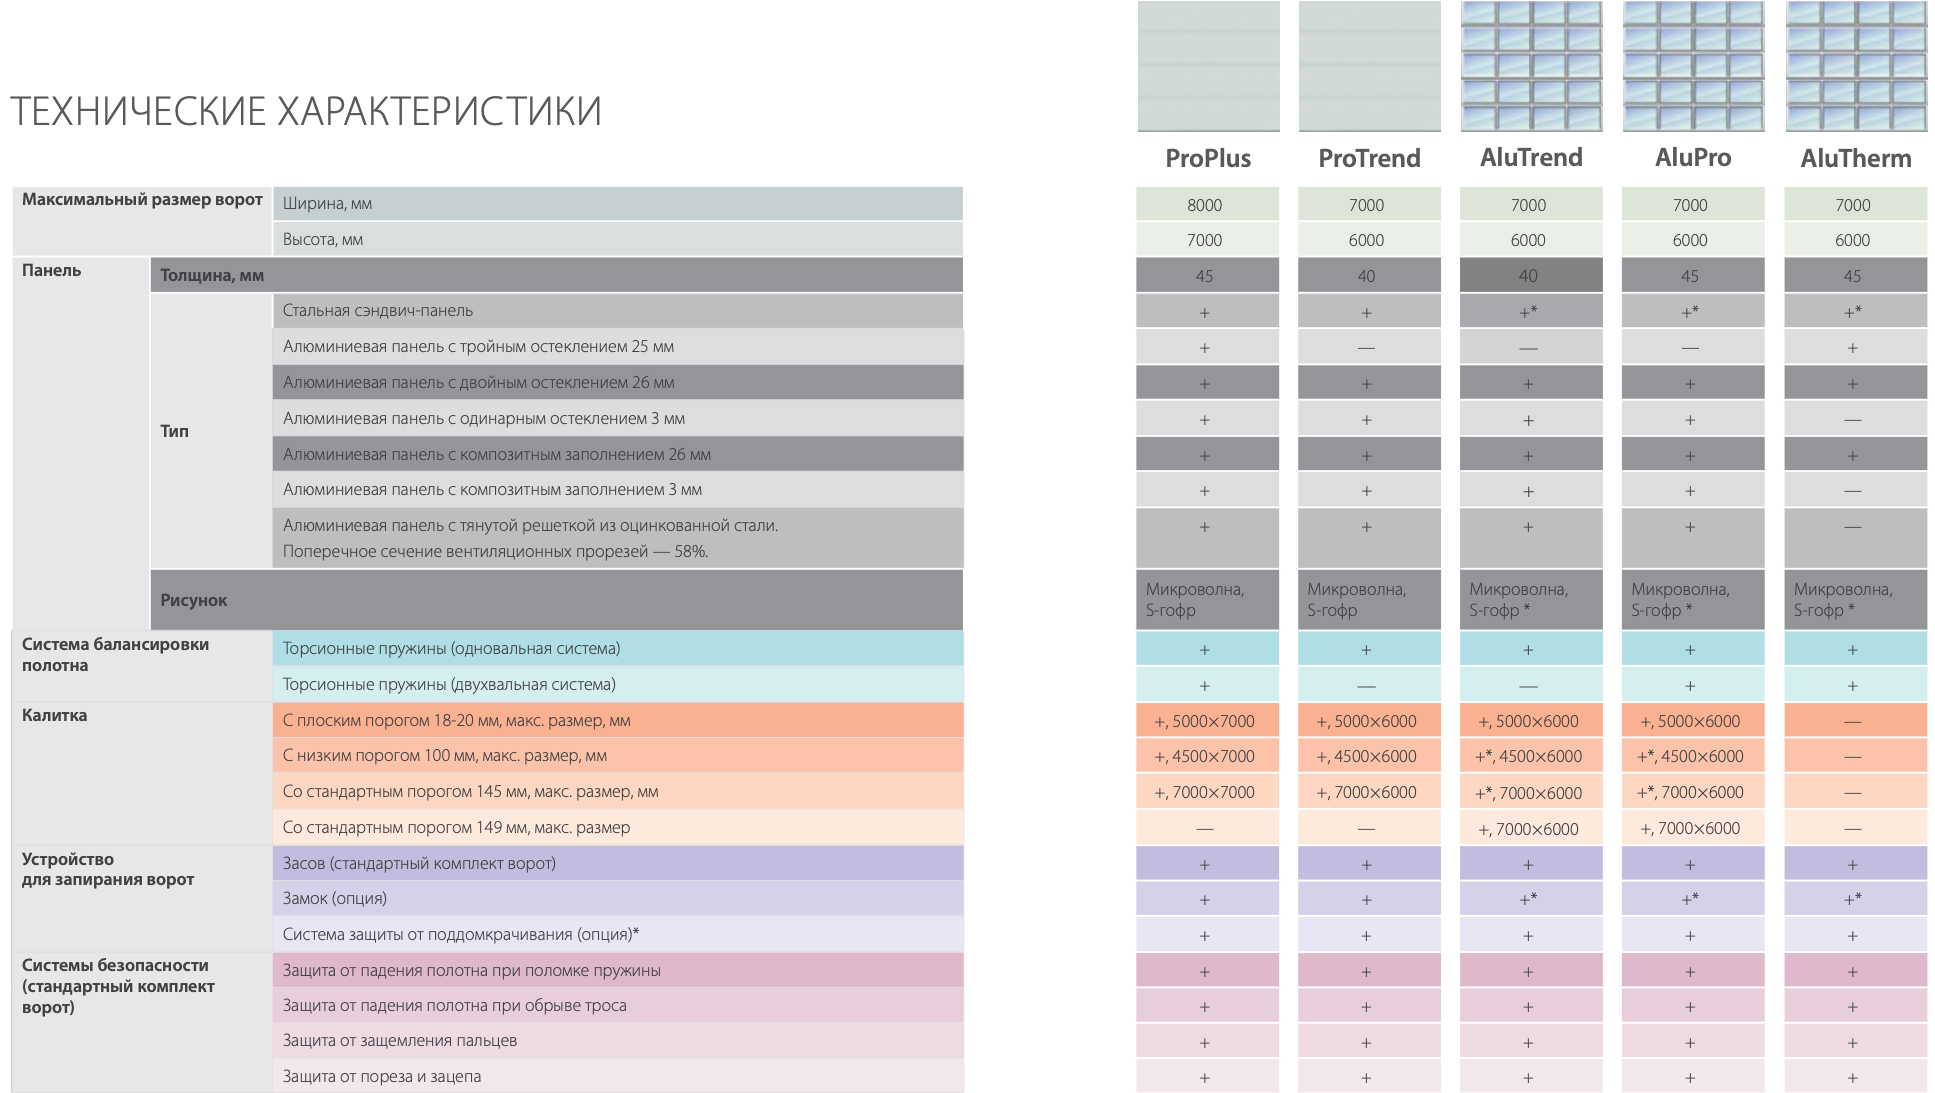The width and height of the screenshot is (1935, 1093).
Task: Click the Калитка section label
Action: point(55,716)
